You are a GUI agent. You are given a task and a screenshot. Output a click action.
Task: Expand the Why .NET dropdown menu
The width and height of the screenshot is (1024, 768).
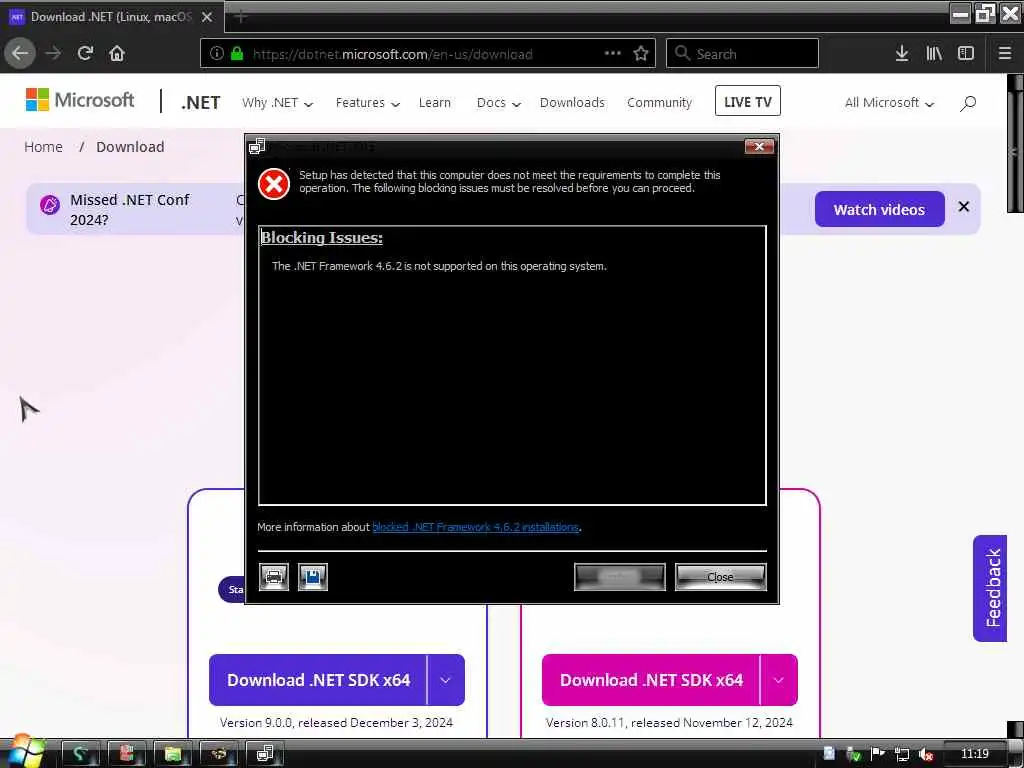coord(278,103)
